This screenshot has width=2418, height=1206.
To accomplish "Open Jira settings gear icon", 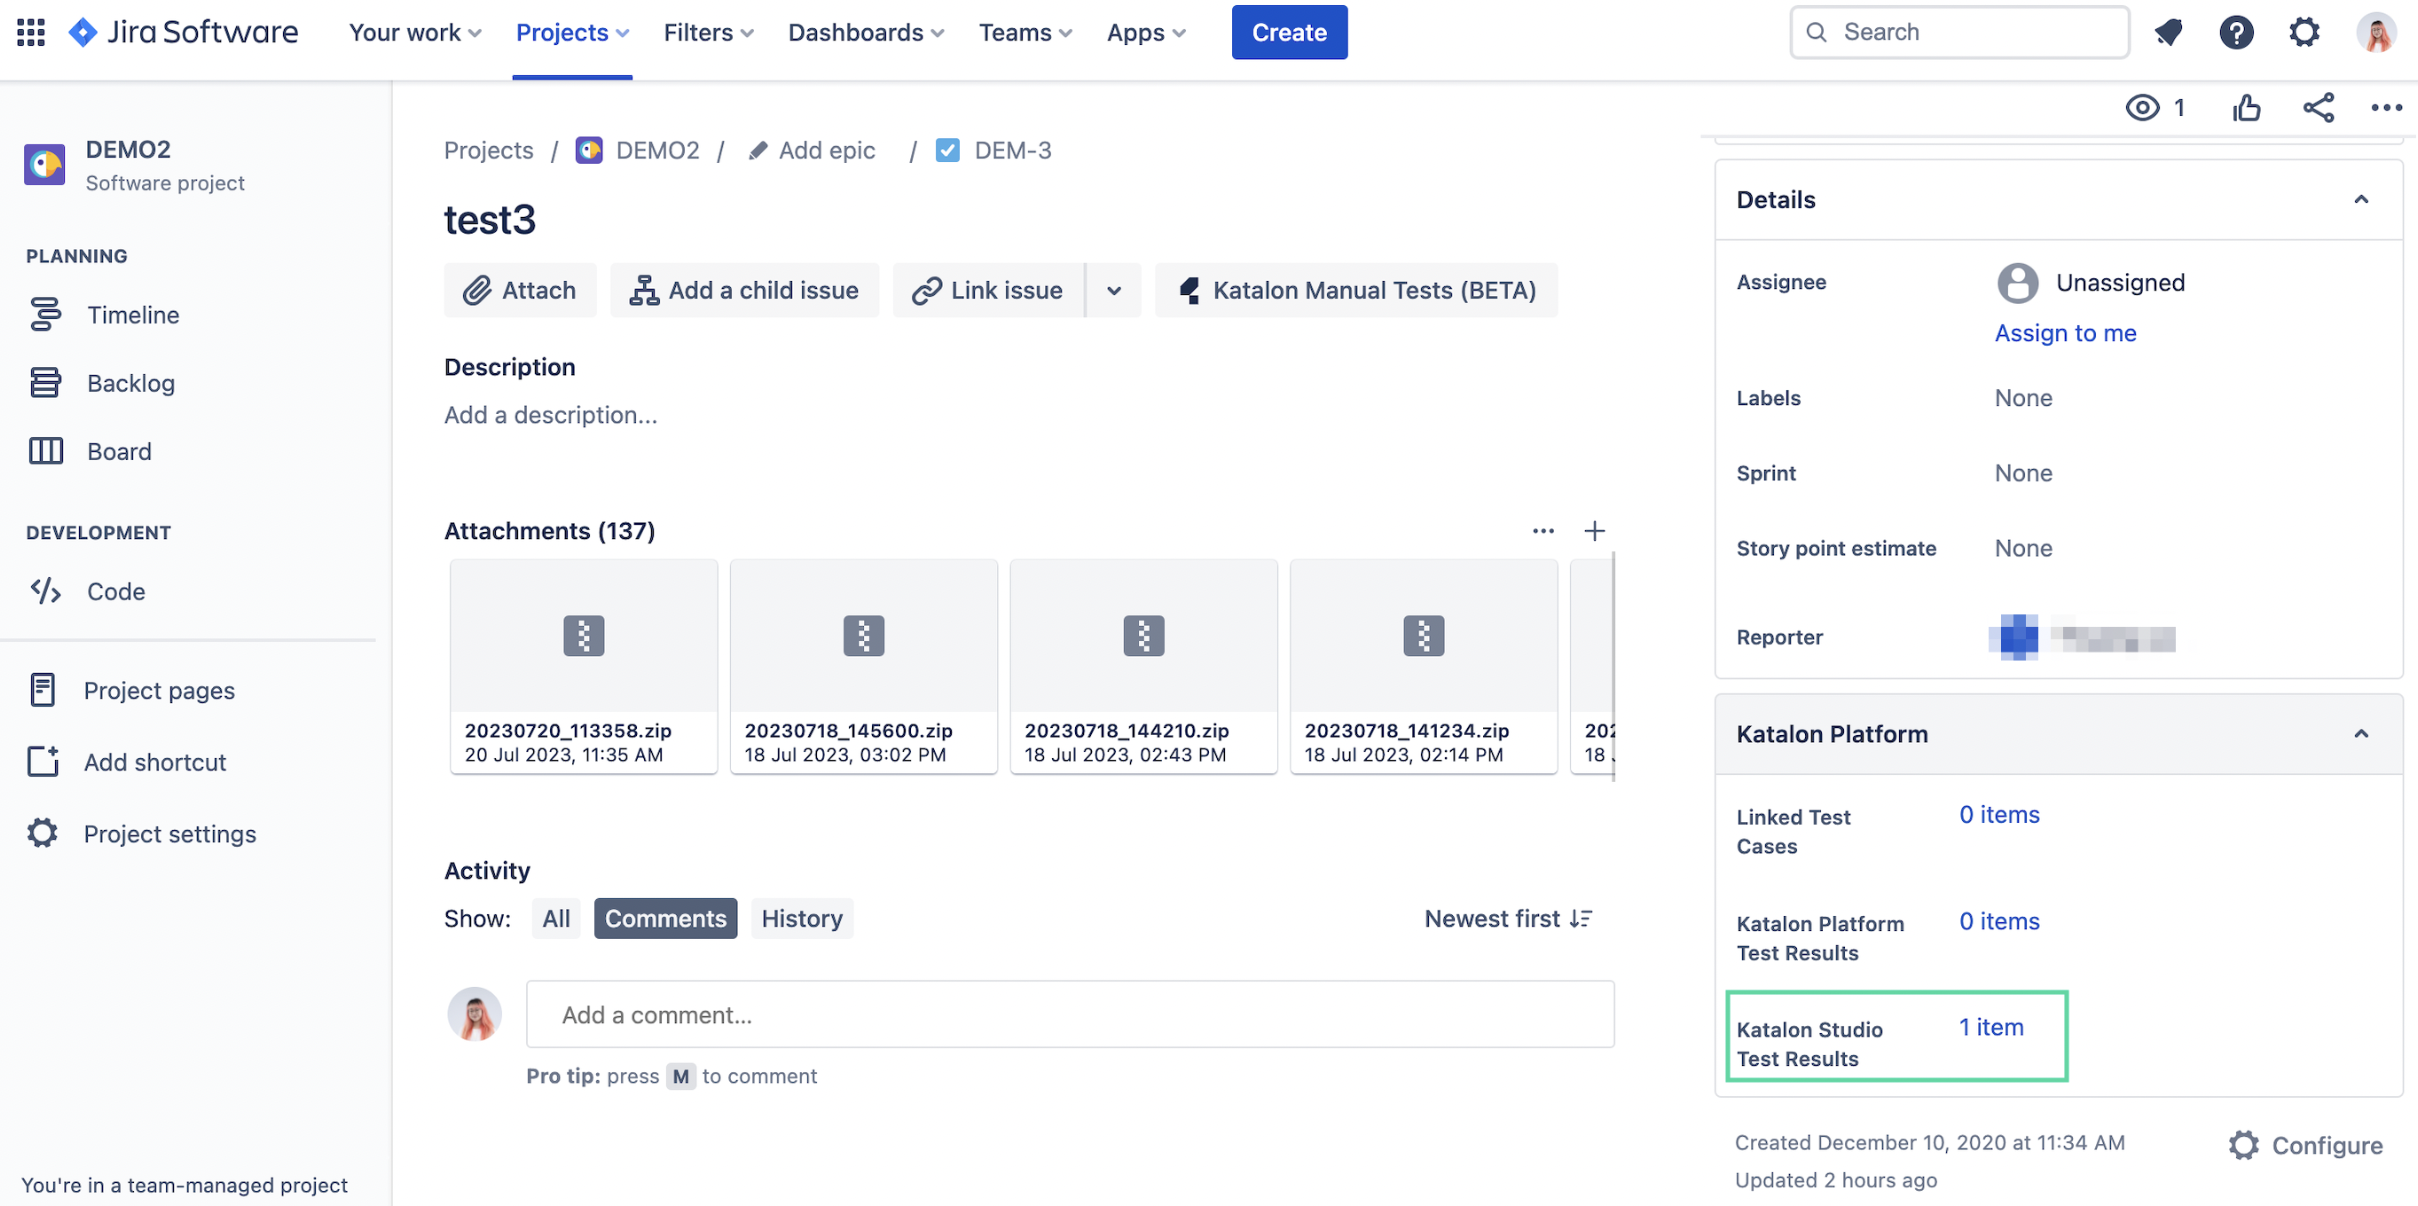I will [2304, 32].
